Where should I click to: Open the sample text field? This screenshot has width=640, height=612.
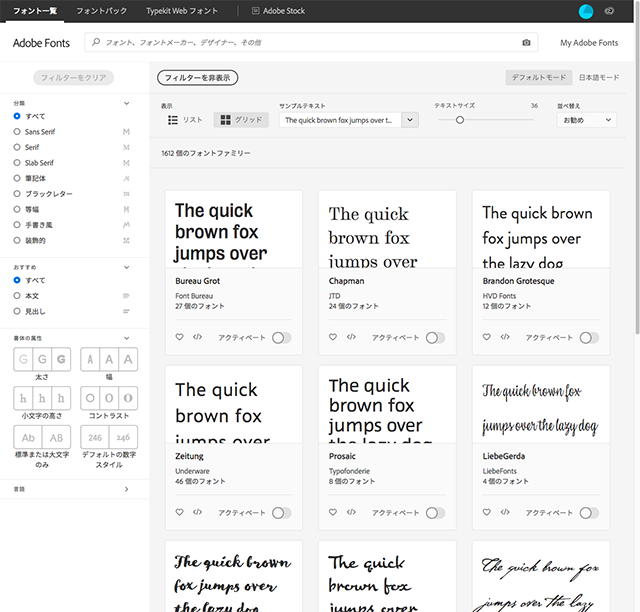tap(340, 120)
